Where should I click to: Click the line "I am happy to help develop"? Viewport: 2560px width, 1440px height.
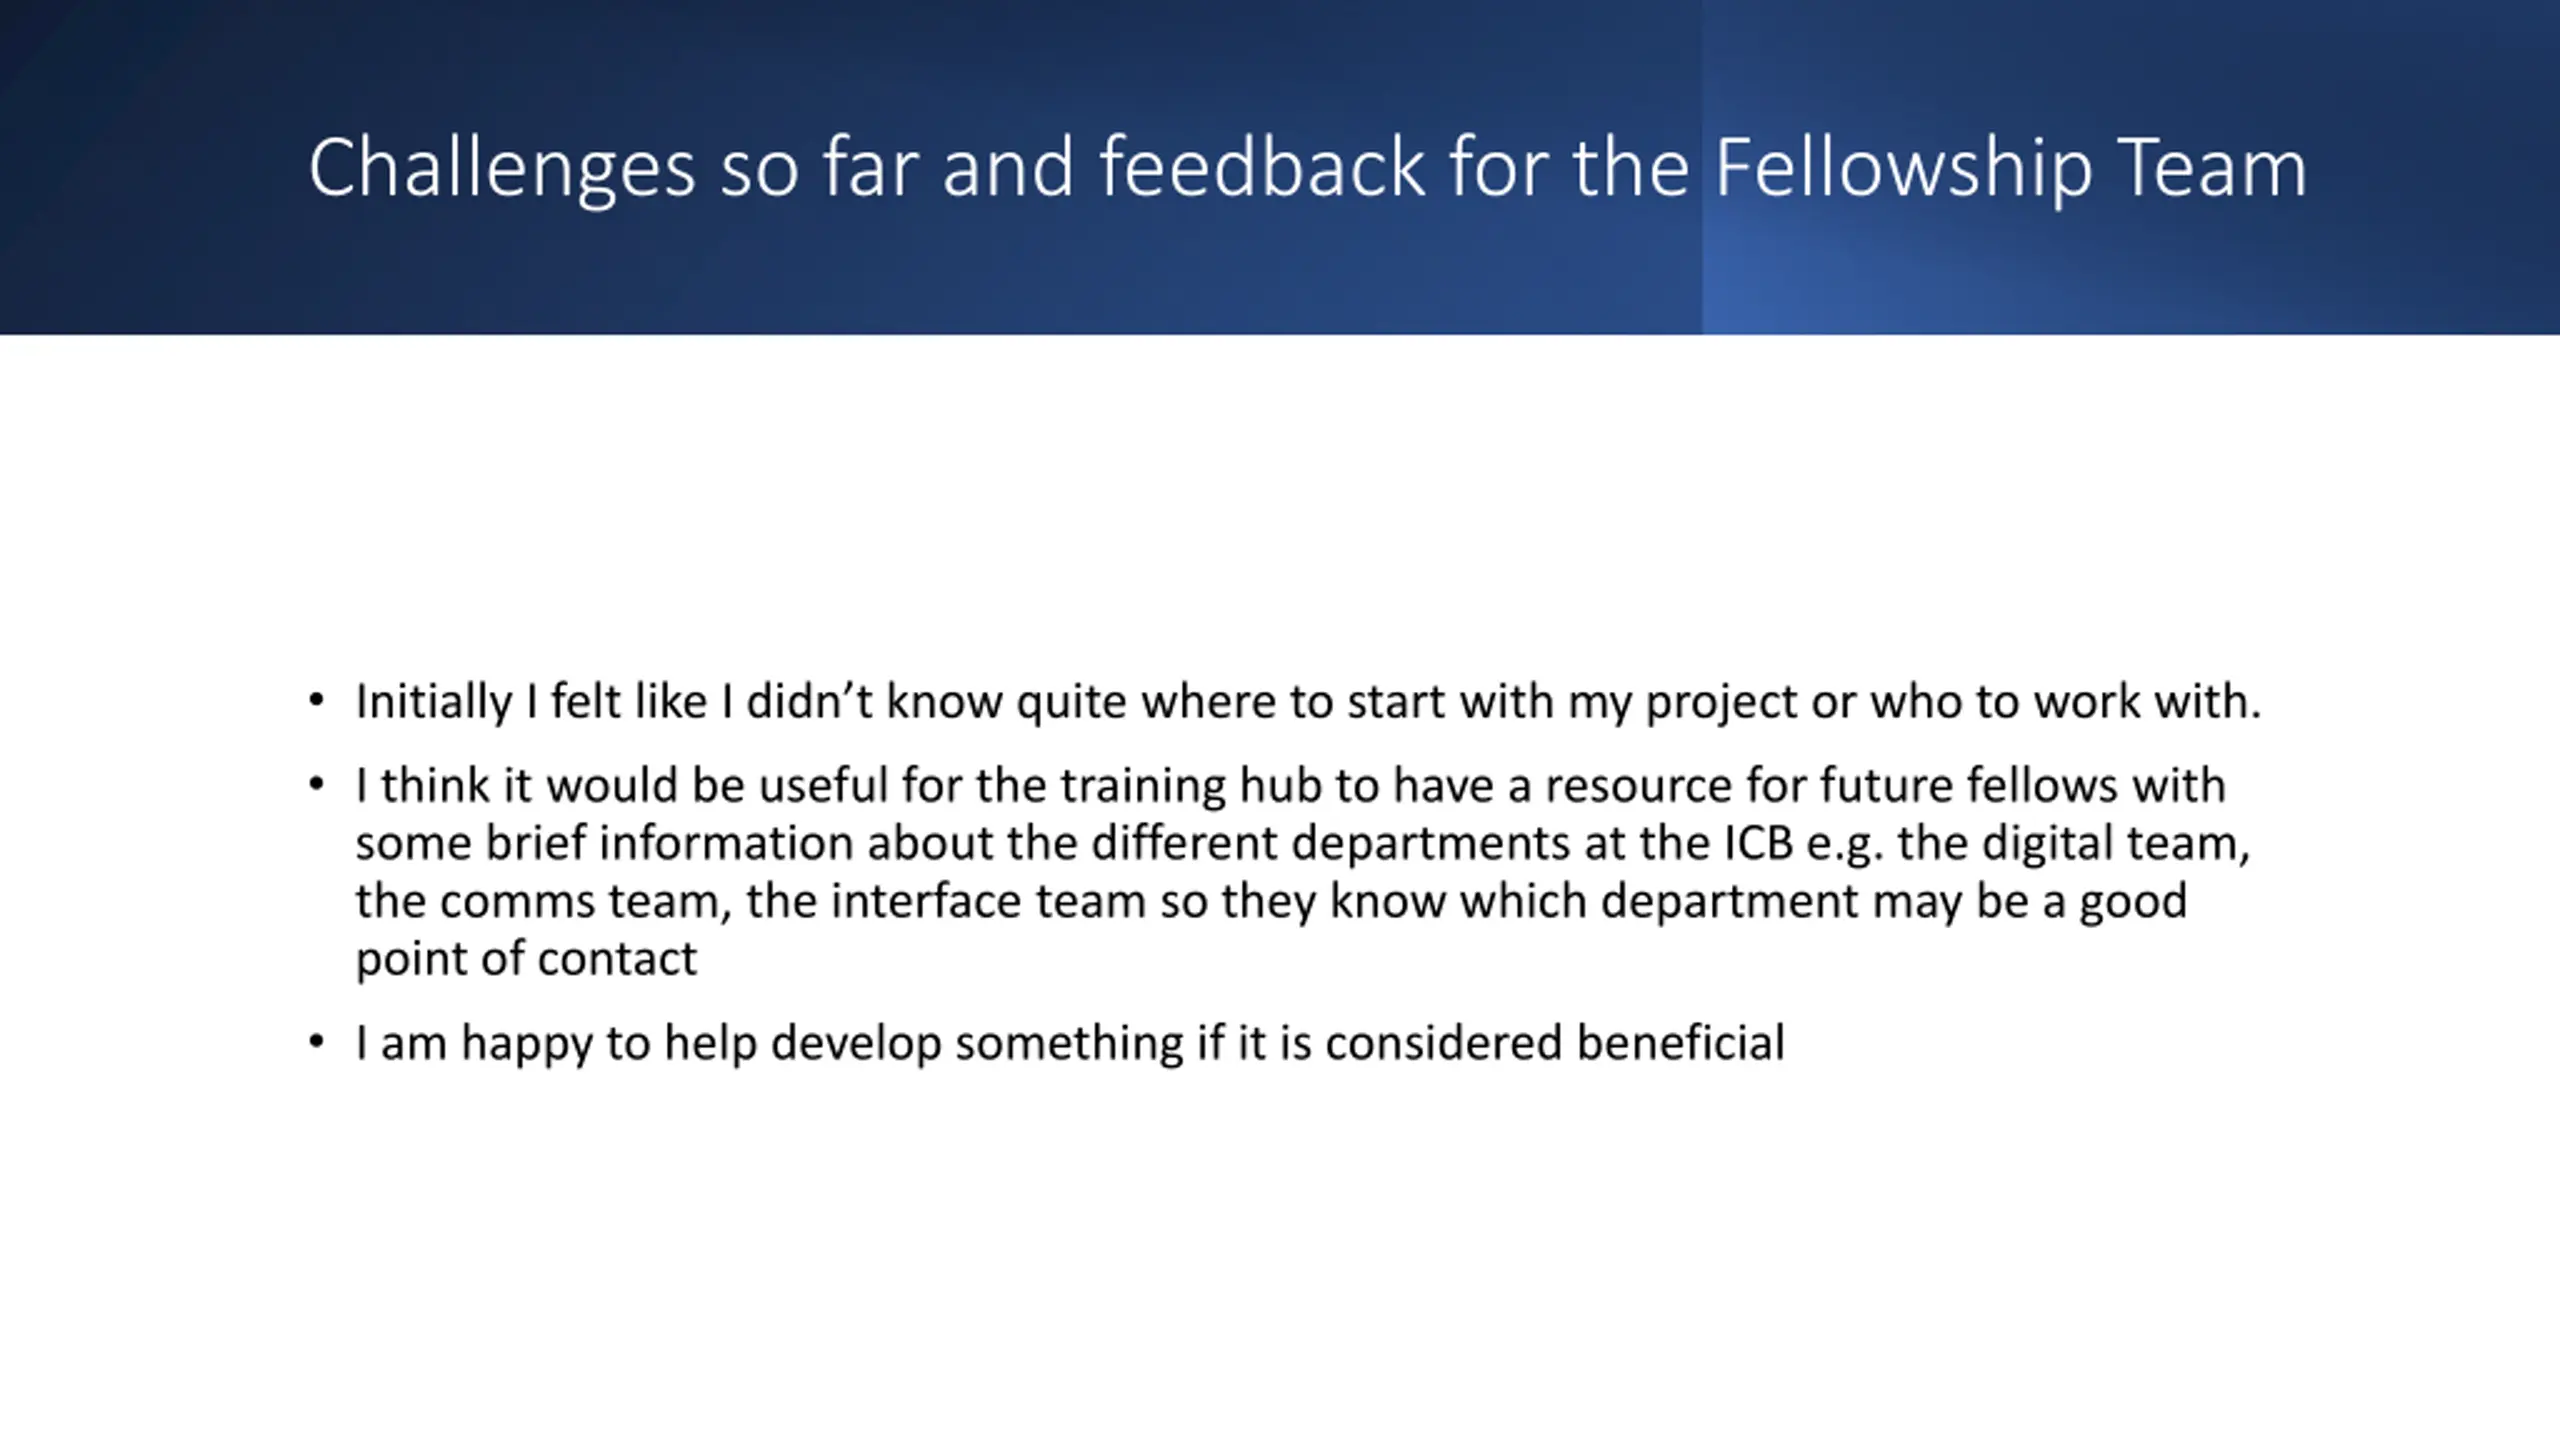tap(1070, 1044)
